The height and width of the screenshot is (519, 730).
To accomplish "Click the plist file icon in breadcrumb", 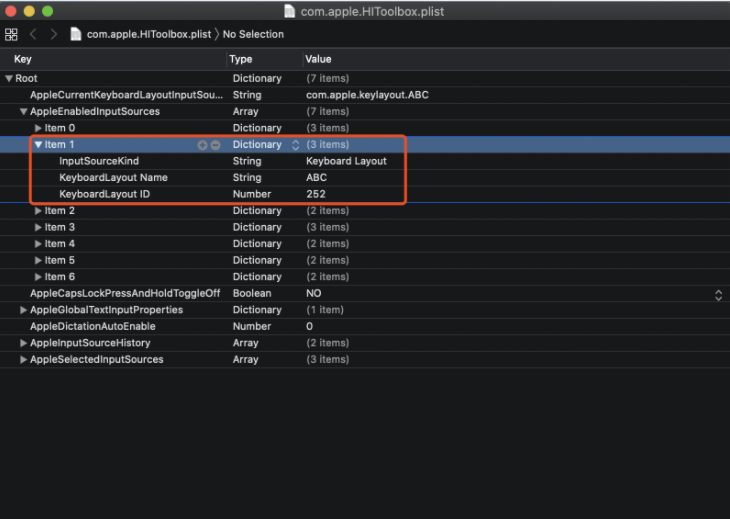I will click(x=77, y=34).
